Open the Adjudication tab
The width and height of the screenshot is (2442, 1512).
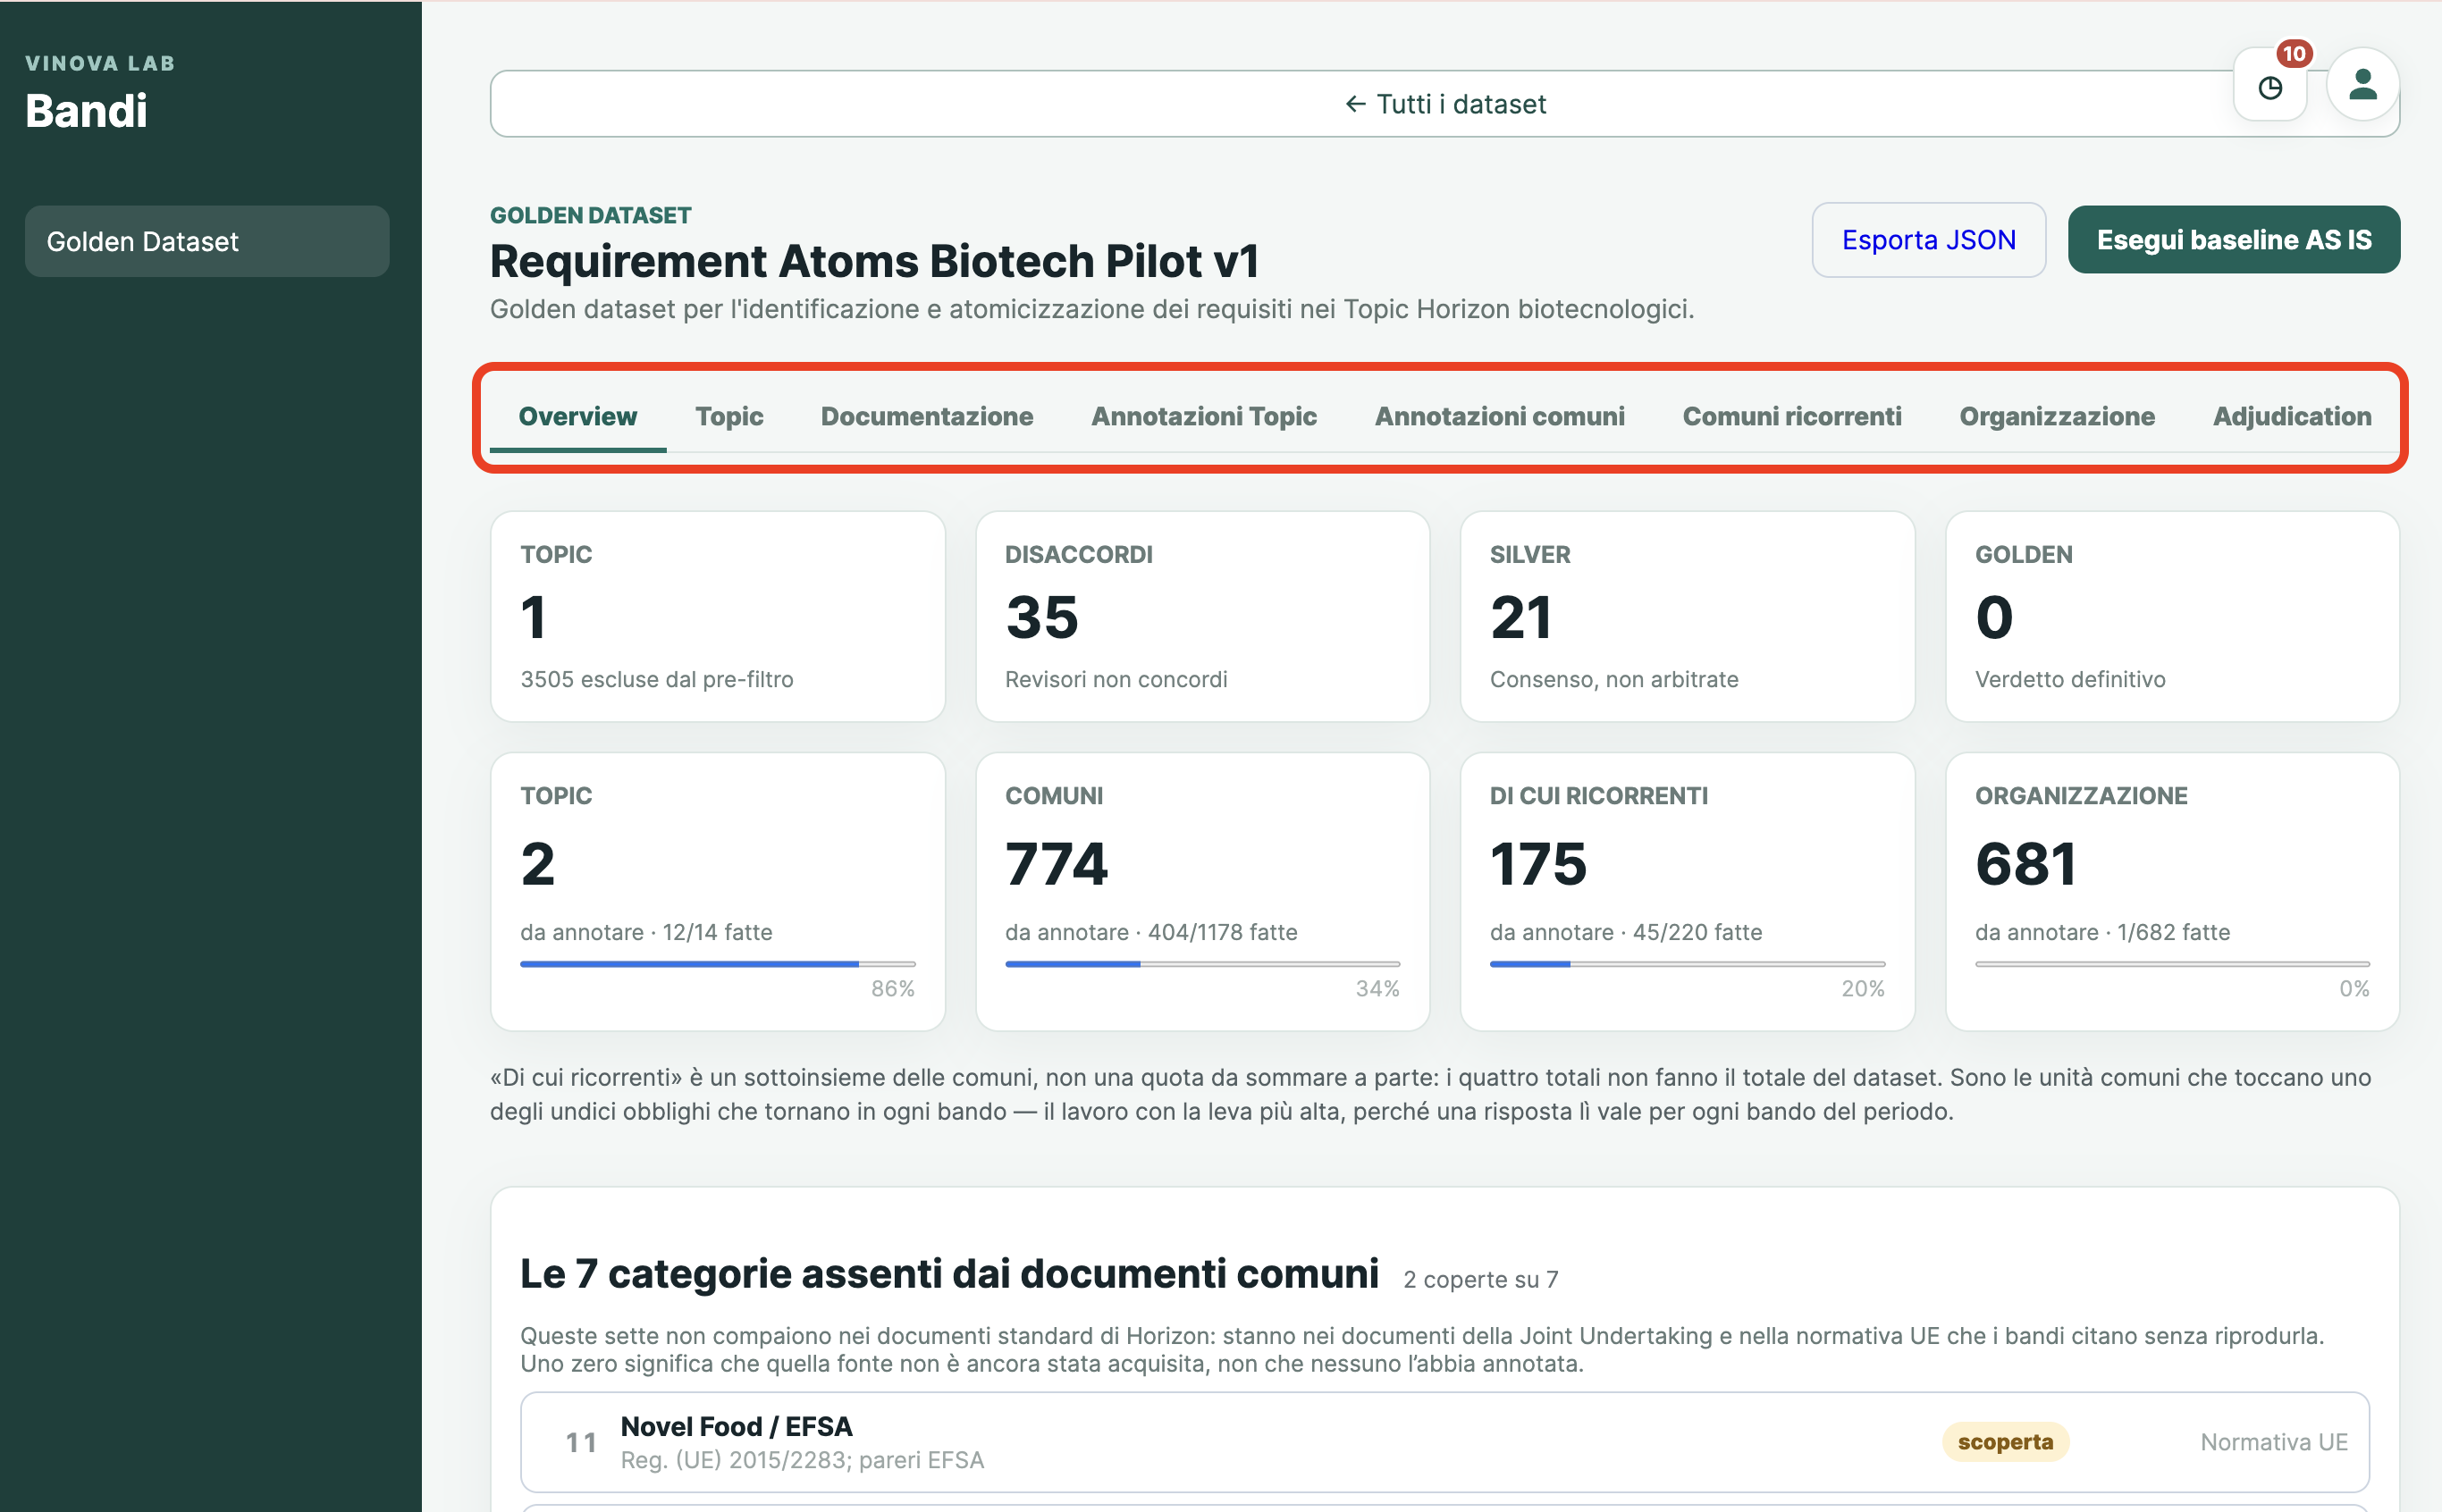[x=2291, y=416]
